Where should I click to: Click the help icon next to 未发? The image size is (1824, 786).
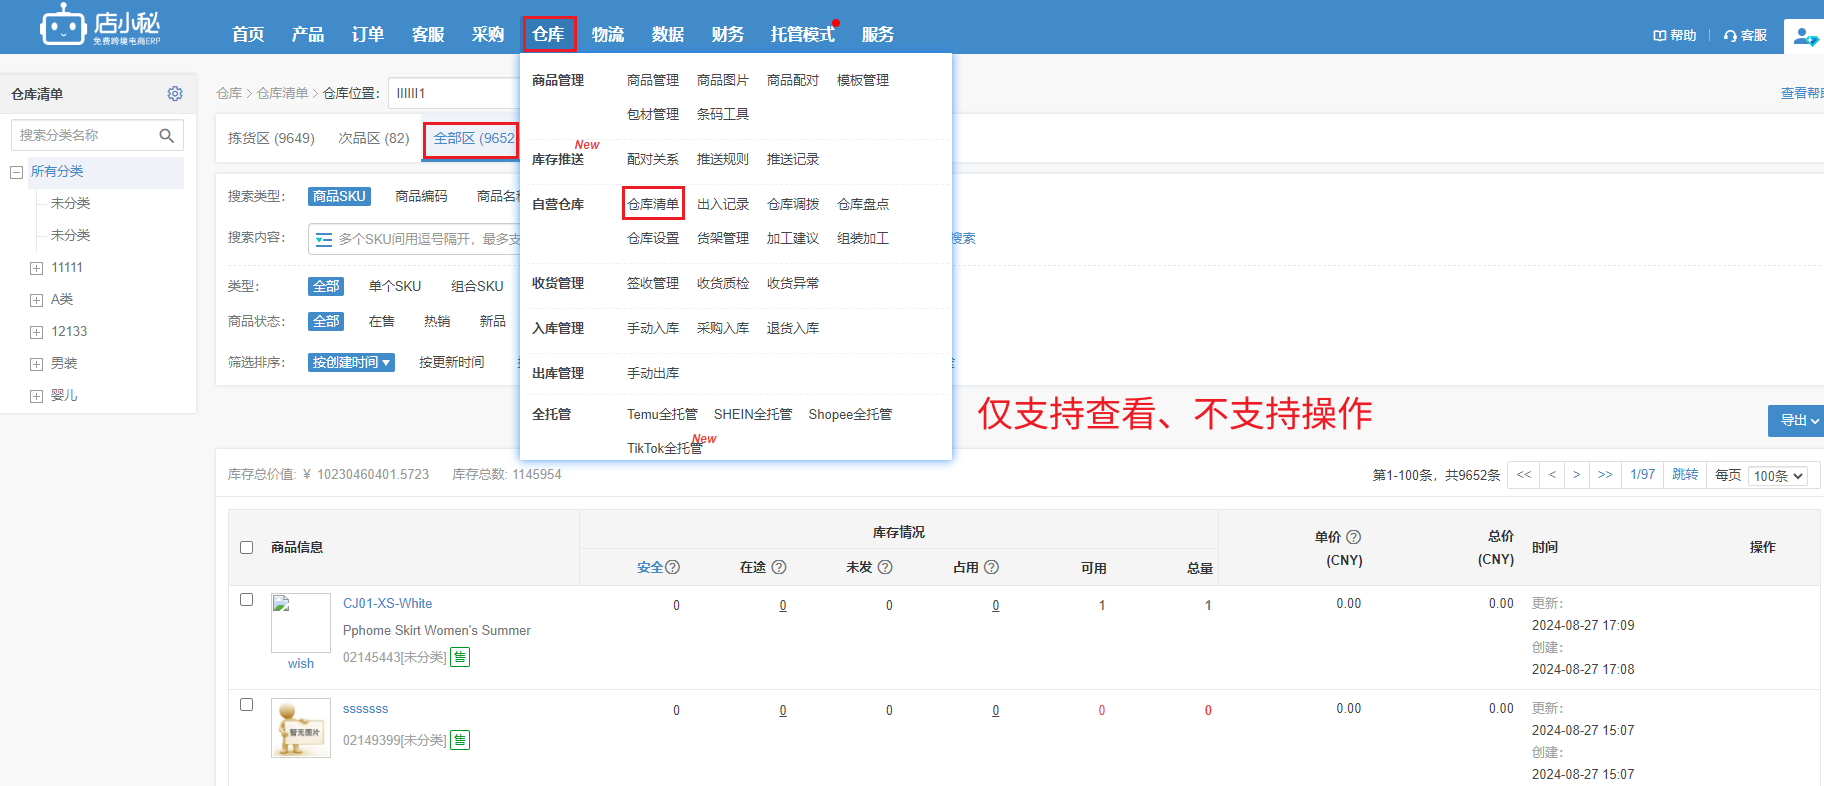pyautogui.click(x=885, y=567)
